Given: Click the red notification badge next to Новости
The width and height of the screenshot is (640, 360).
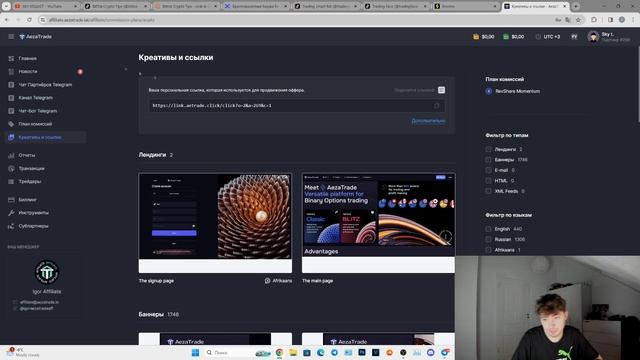Looking at the screenshot, I should point(80,72).
